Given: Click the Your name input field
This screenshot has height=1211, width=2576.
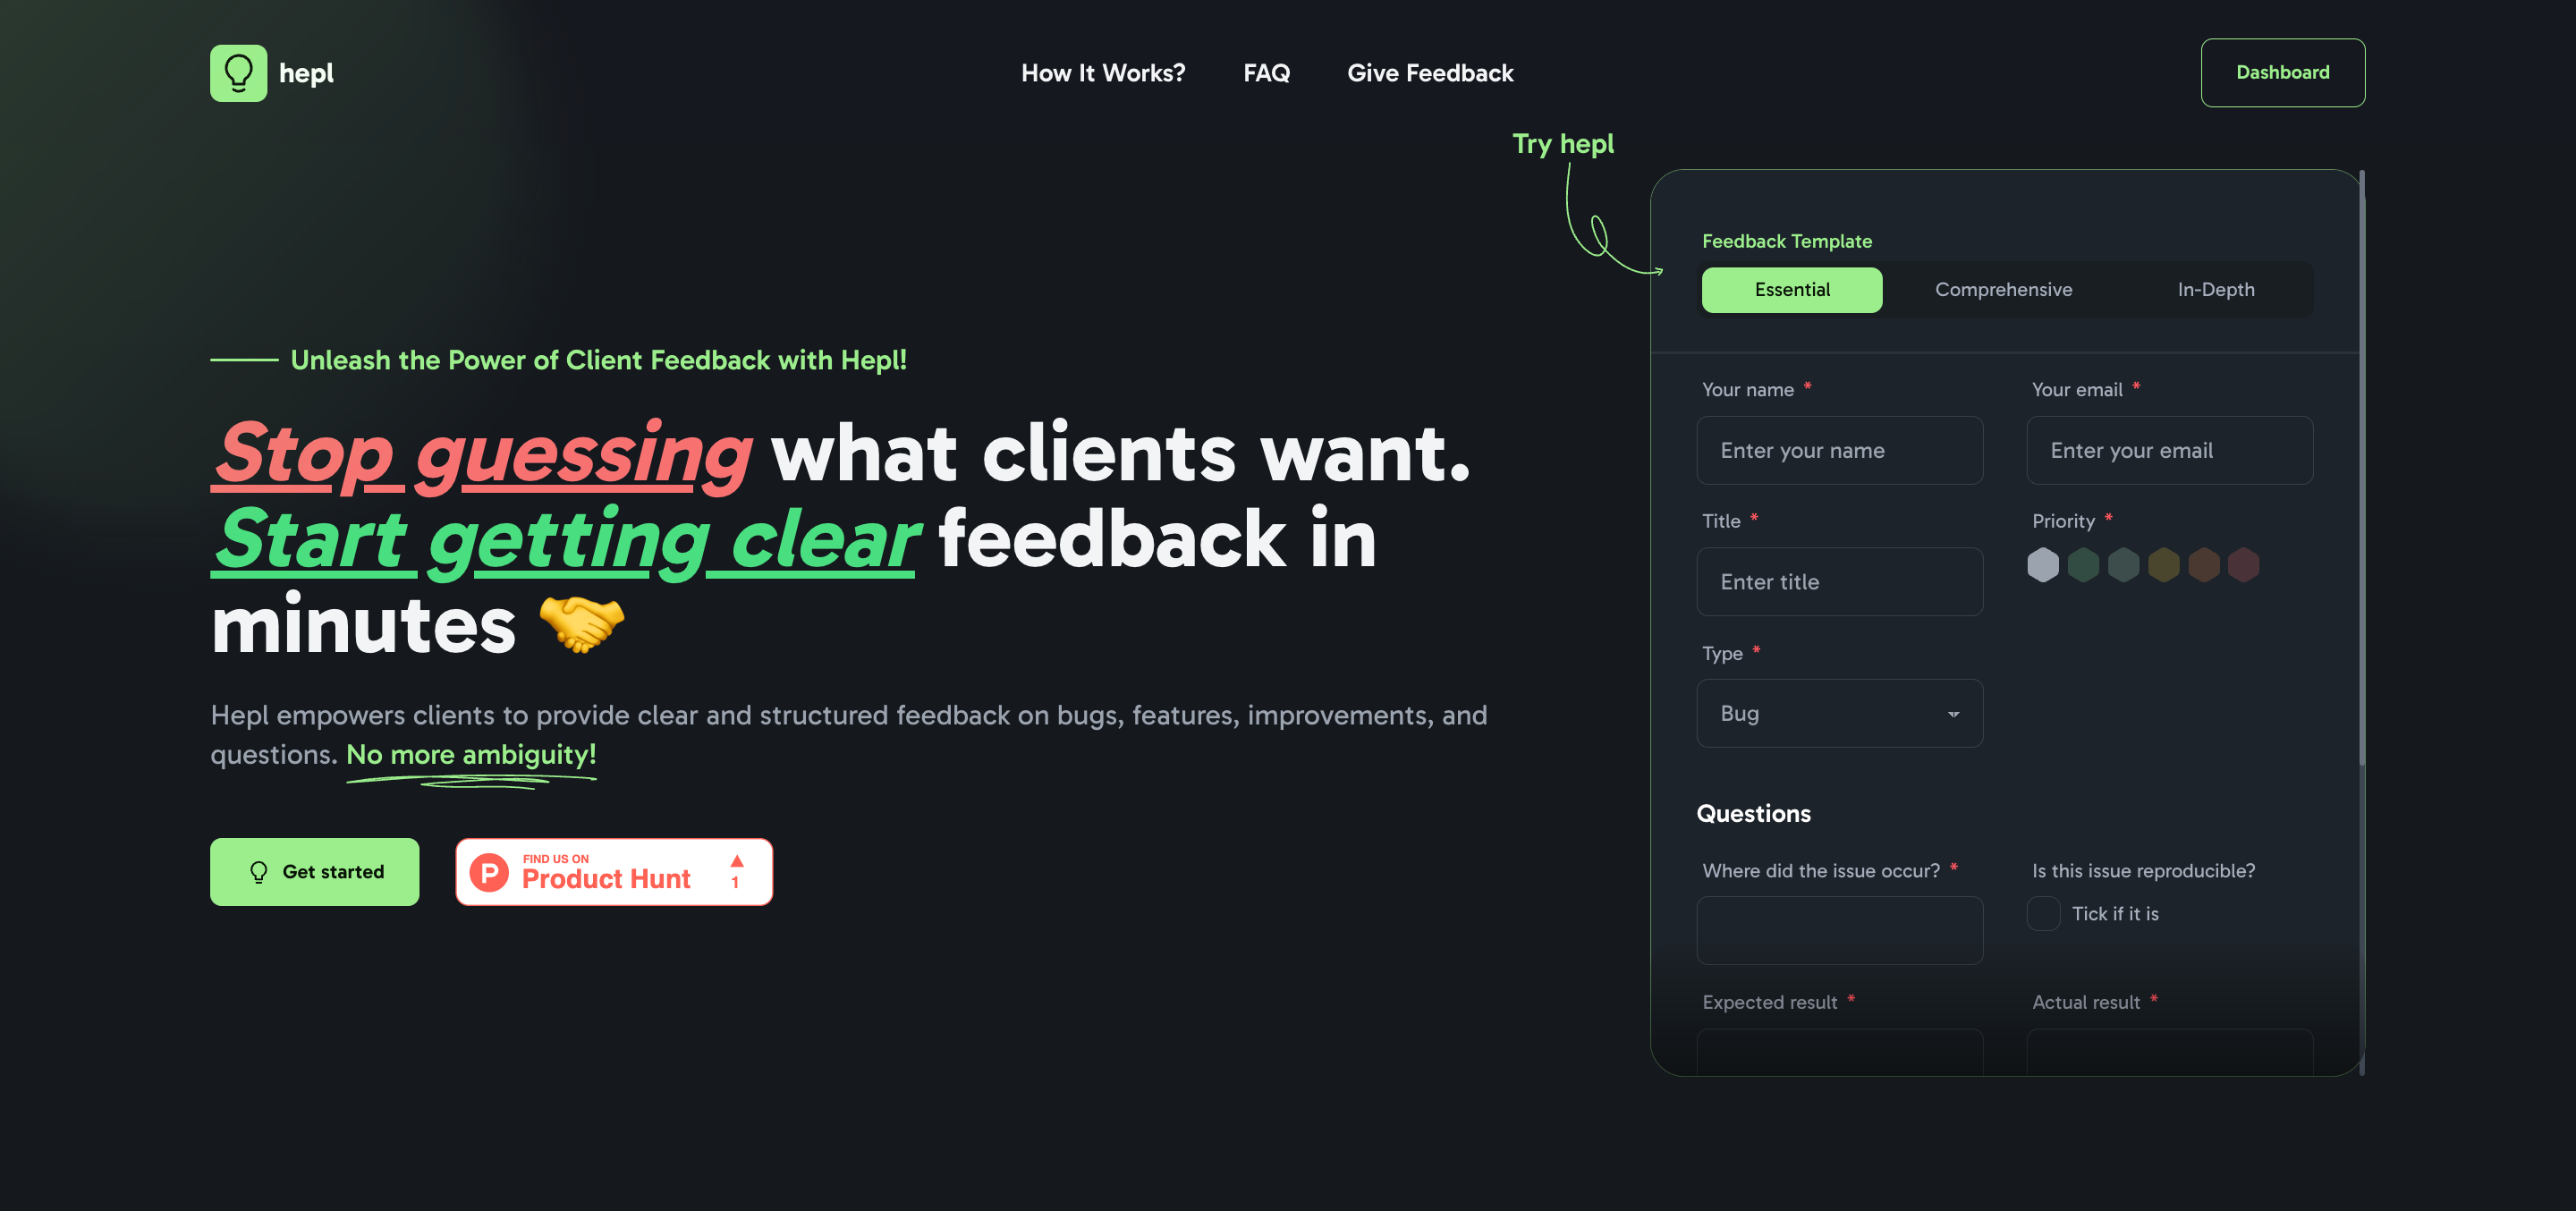Looking at the screenshot, I should pos(1840,450).
